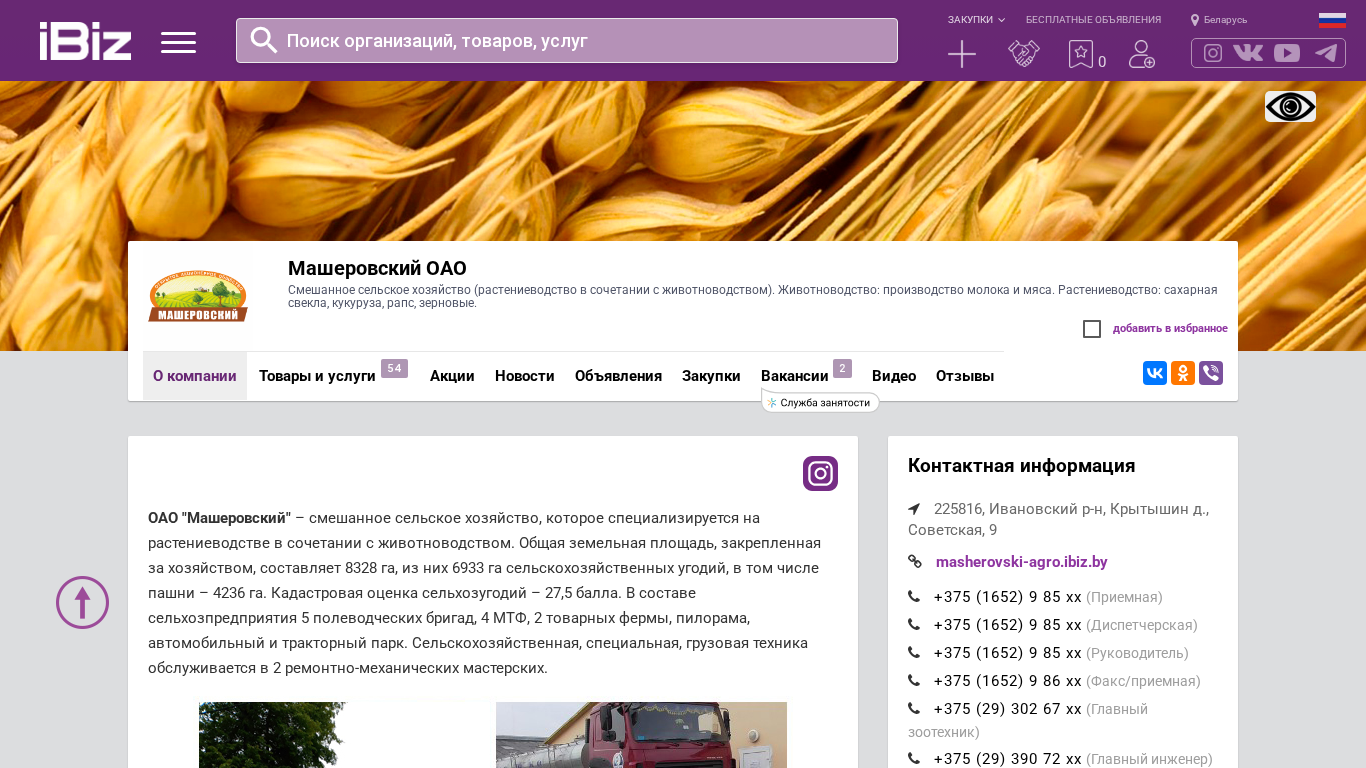Click the phone icon beside Диспетчерская number
The width and height of the screenshot is (1366, 768).
914,625
